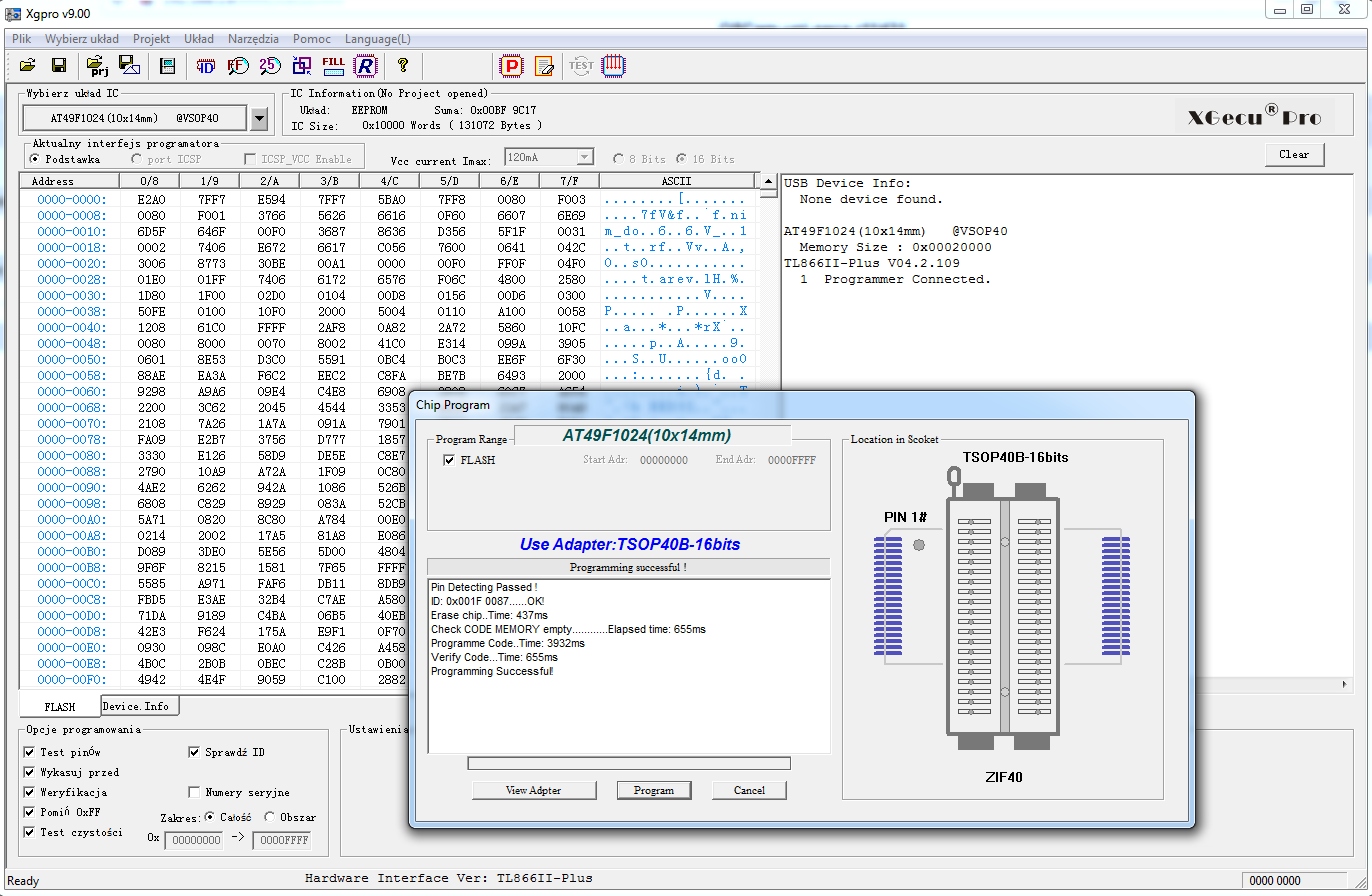Click the open file folder icon
This screenshot has height=896, width=1372.
pyautogui.click(x=27, y=66)
